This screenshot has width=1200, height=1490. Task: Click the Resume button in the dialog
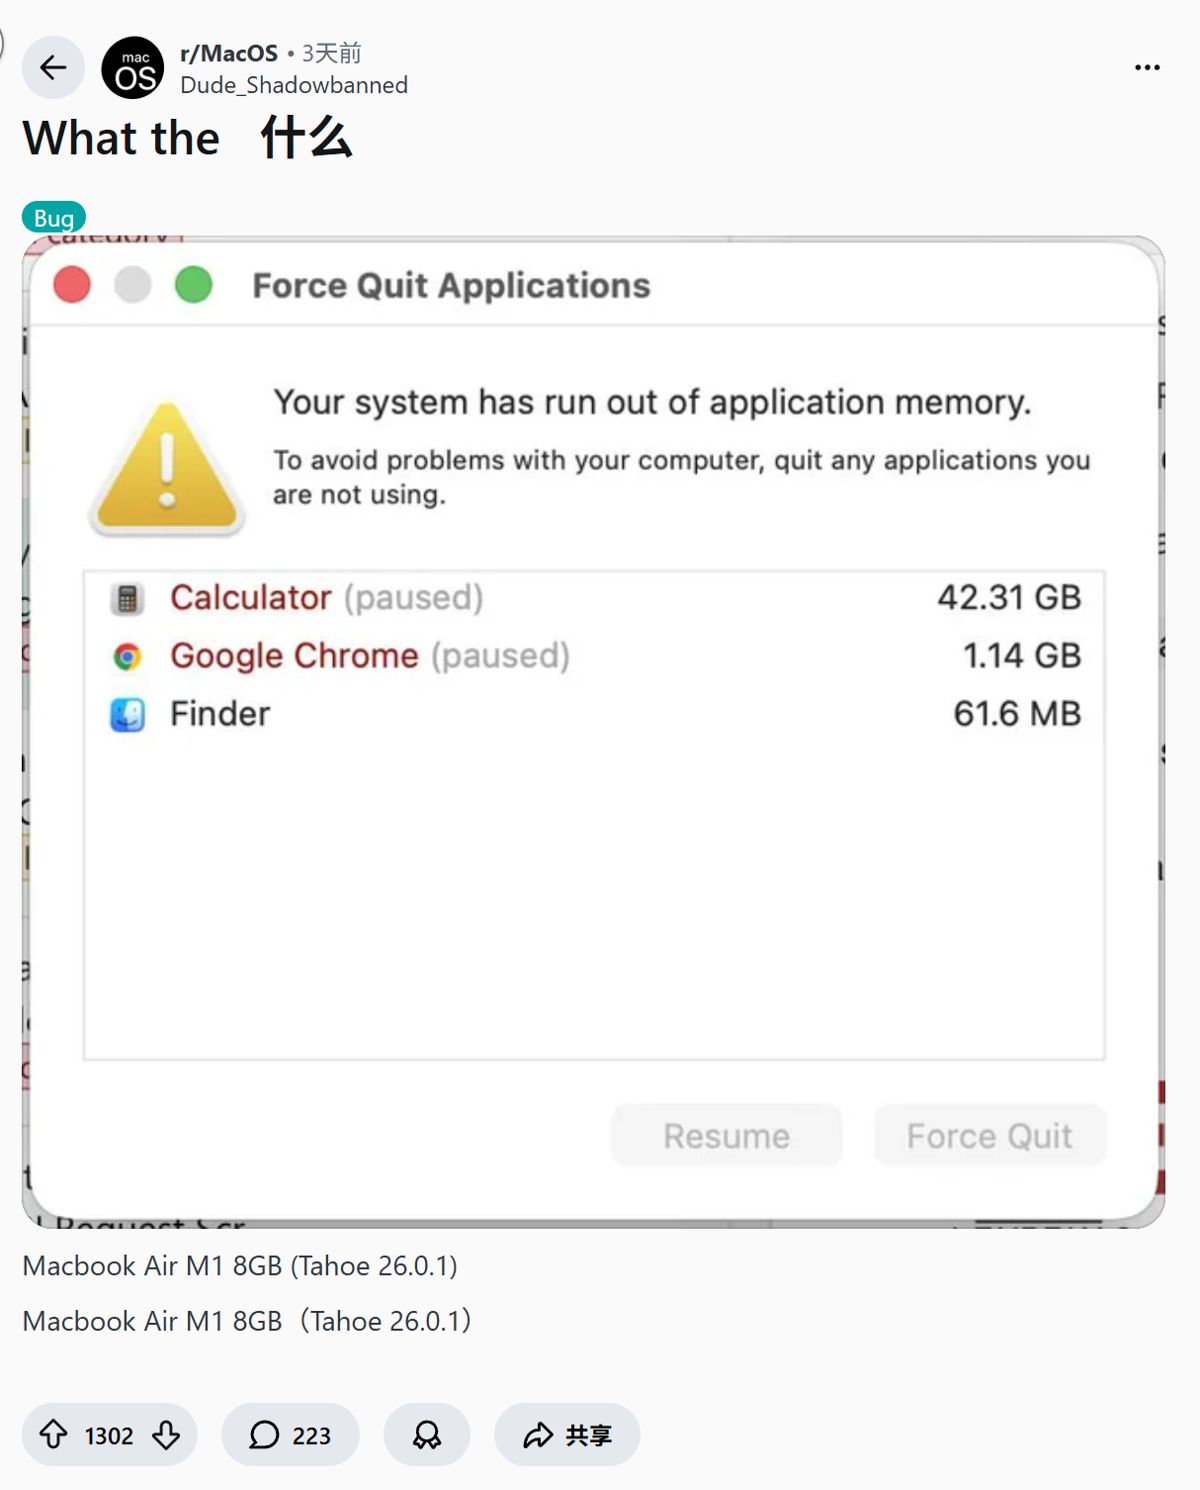click(726, 1135)
